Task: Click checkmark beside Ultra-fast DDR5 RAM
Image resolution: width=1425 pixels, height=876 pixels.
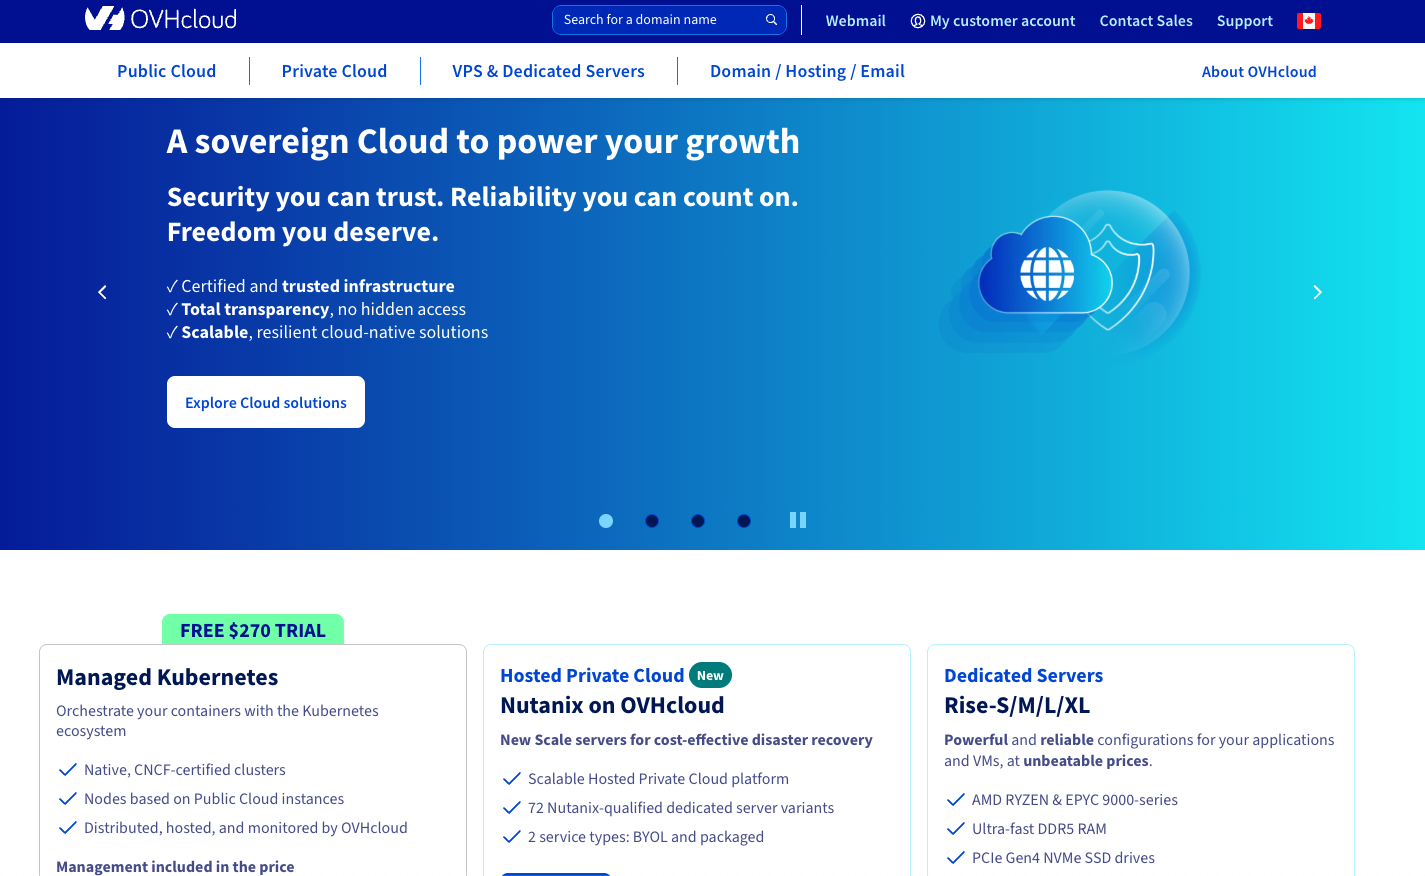Action: (x=956, y=828)
